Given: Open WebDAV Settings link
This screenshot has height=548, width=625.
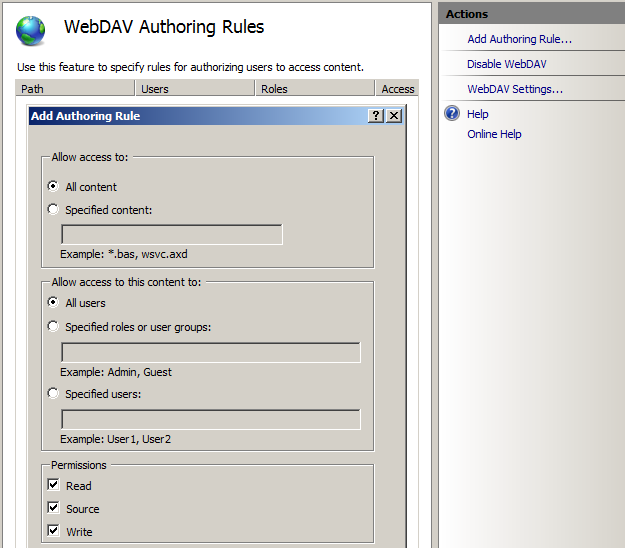Looking at the screenshot, I should (x=515, y=89).
